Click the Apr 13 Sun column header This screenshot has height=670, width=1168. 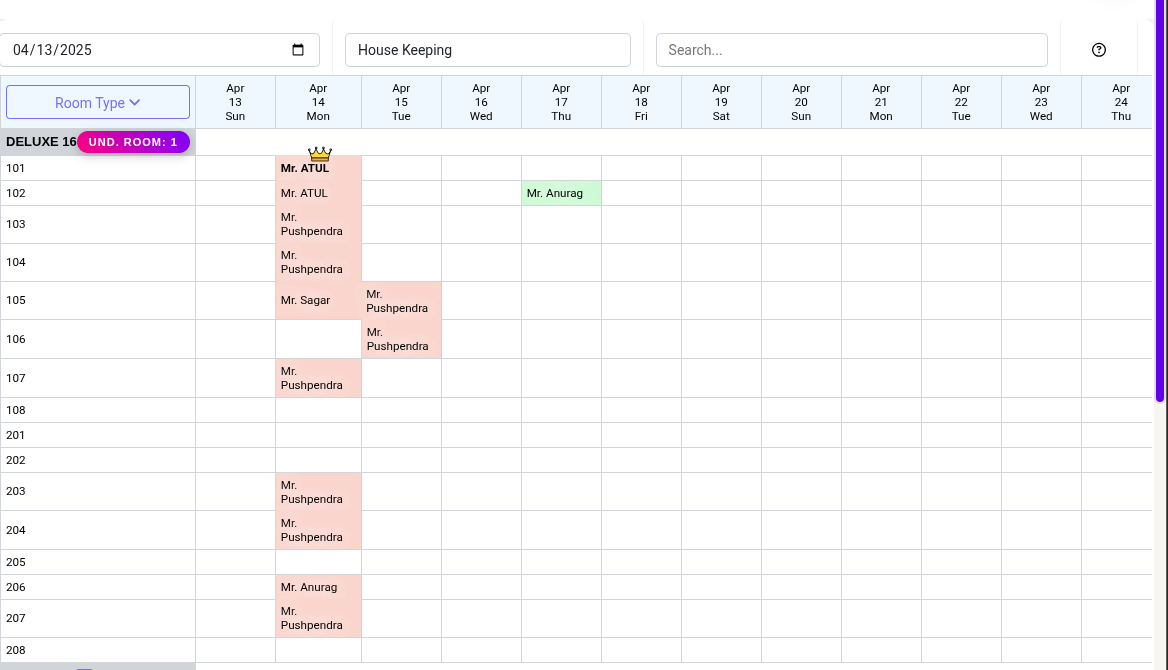coord(235,101)
